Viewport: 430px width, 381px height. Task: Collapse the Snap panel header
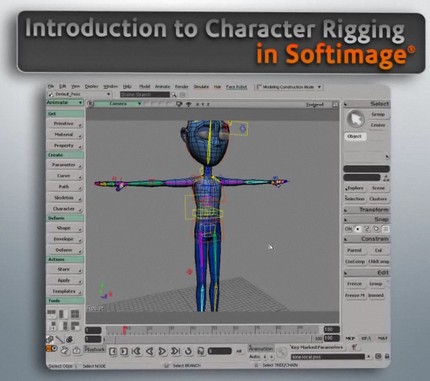[x=366, y=219]
